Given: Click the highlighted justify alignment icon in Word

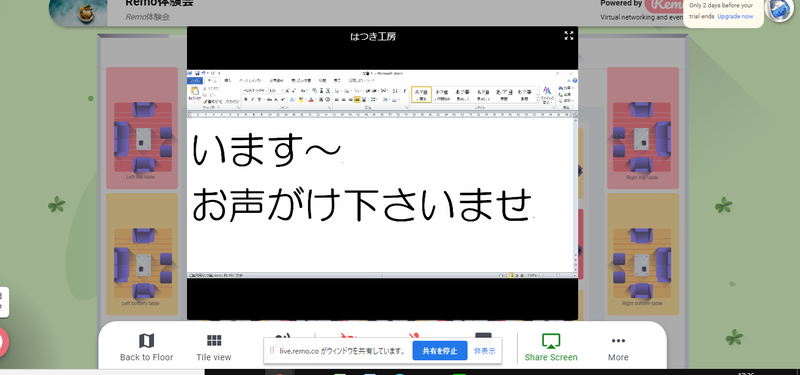Looking at the screenshot, I should click(357, 99).
